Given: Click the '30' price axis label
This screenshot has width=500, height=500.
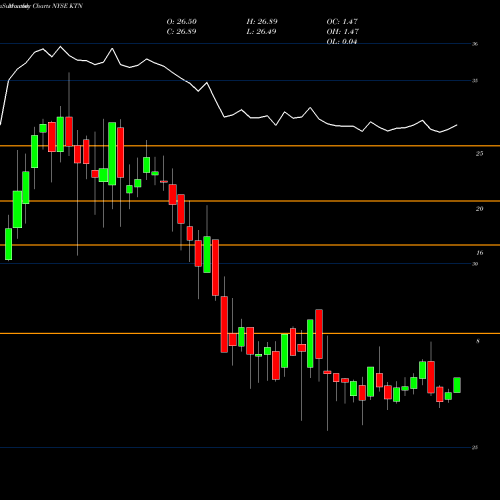Looking at the screenshot, I should 475,264.
